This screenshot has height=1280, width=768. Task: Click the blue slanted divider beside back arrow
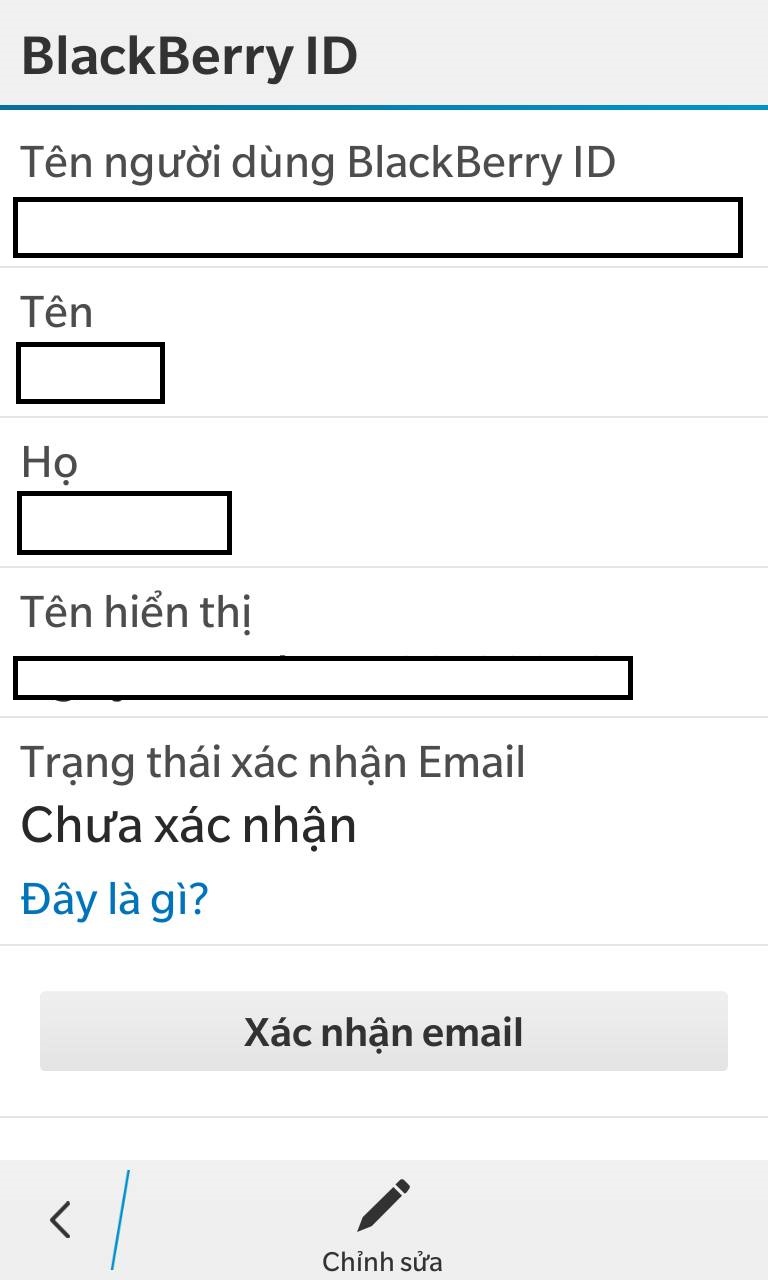point(120,1220)
